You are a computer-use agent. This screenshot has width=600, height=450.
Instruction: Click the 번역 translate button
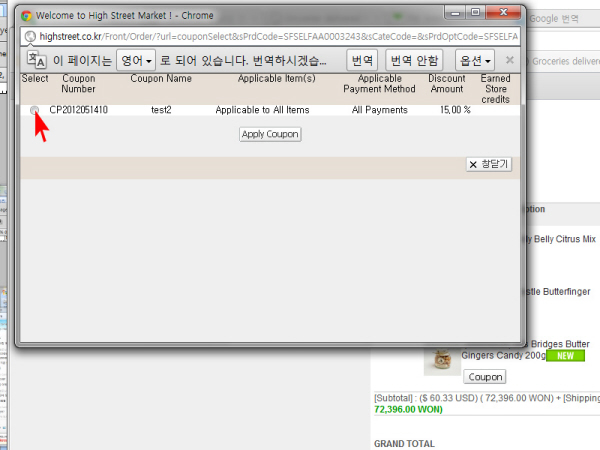click(x=362, y=60)
